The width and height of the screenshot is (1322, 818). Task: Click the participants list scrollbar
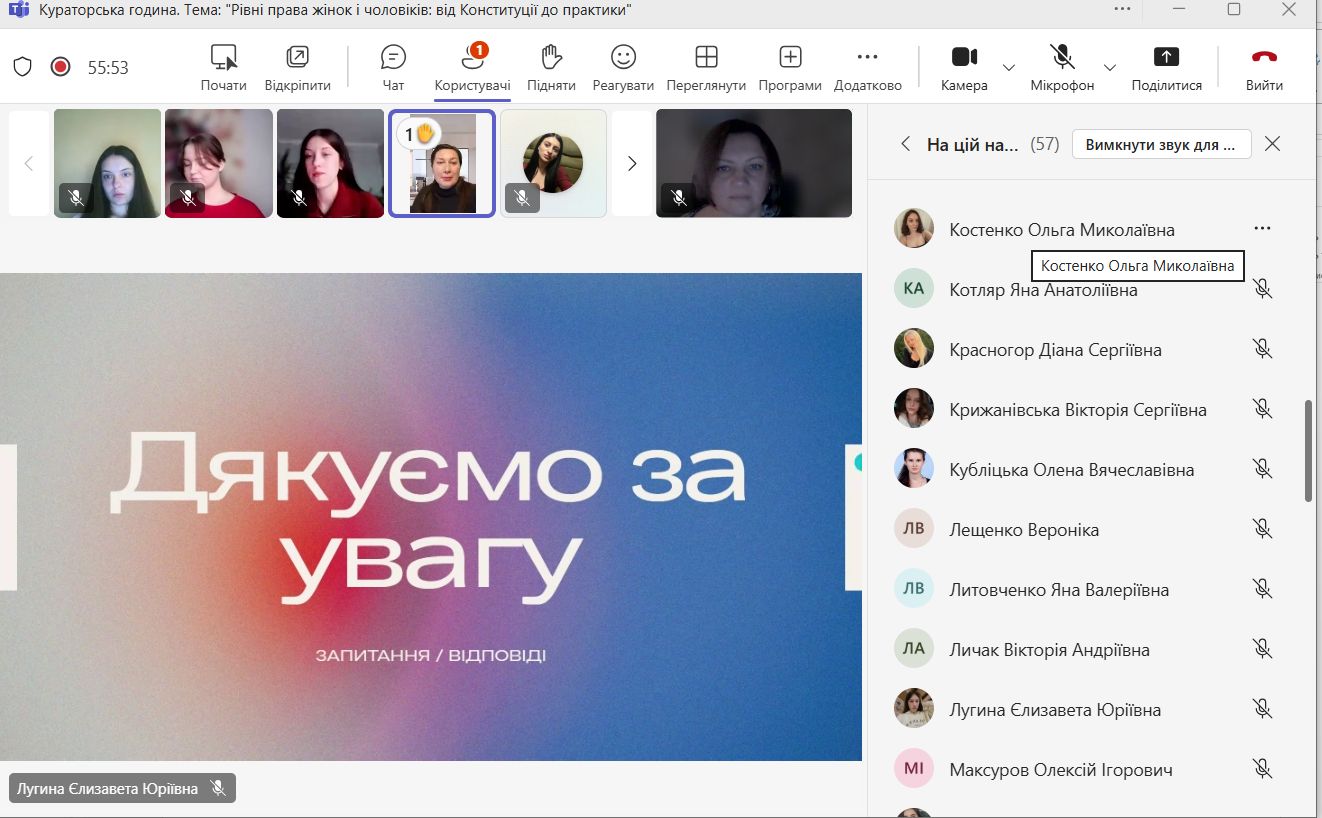[x=1308, y=450]
